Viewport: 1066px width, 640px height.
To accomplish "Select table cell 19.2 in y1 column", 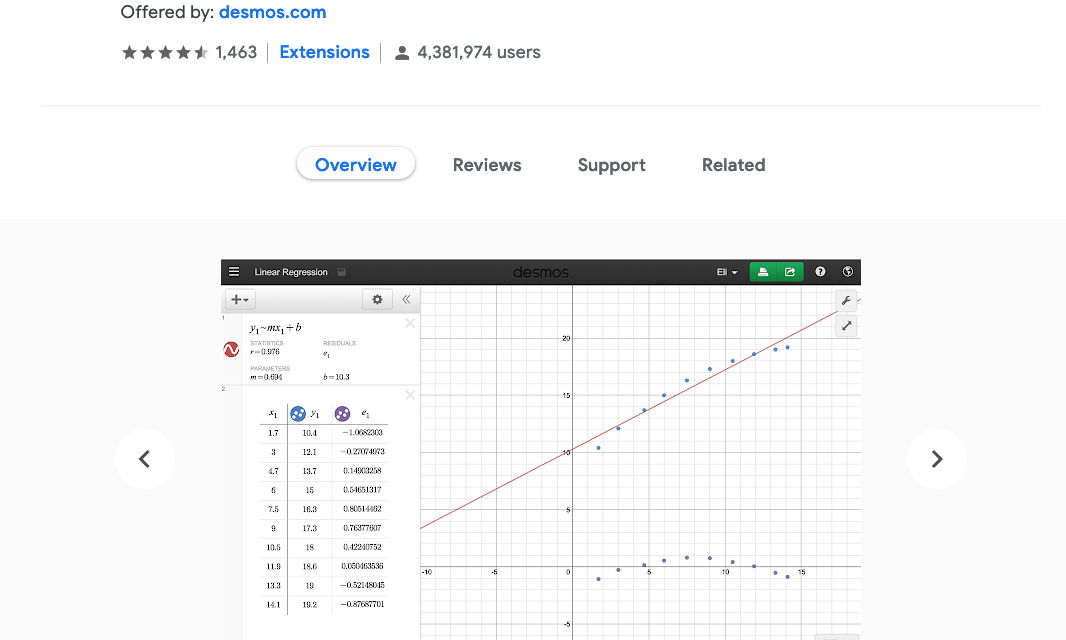I will (310, 605).
